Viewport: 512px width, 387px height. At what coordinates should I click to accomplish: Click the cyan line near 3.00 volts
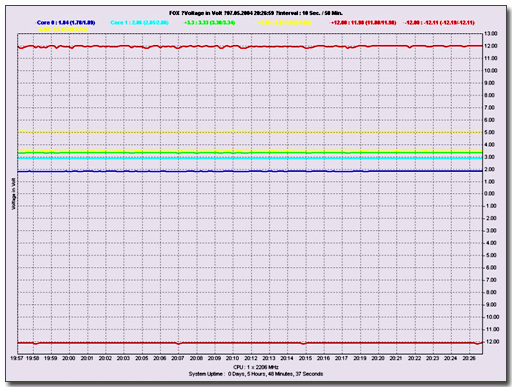click(x=250, y=158)
